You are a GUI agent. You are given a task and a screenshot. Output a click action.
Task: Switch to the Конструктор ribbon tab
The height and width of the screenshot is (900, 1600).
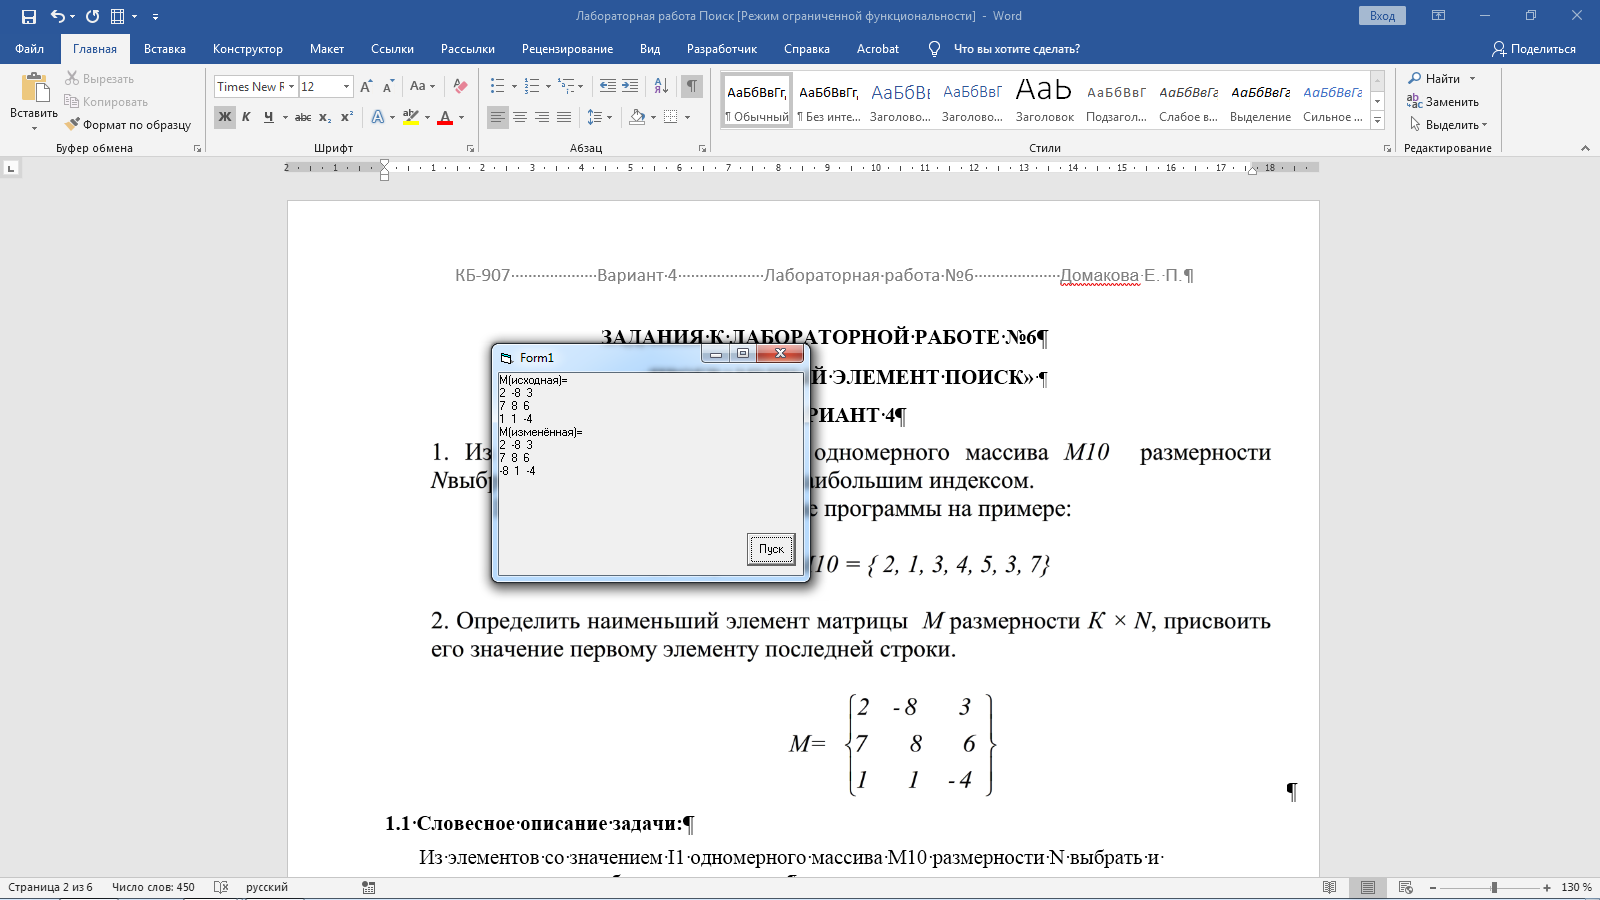click(248, 48)
